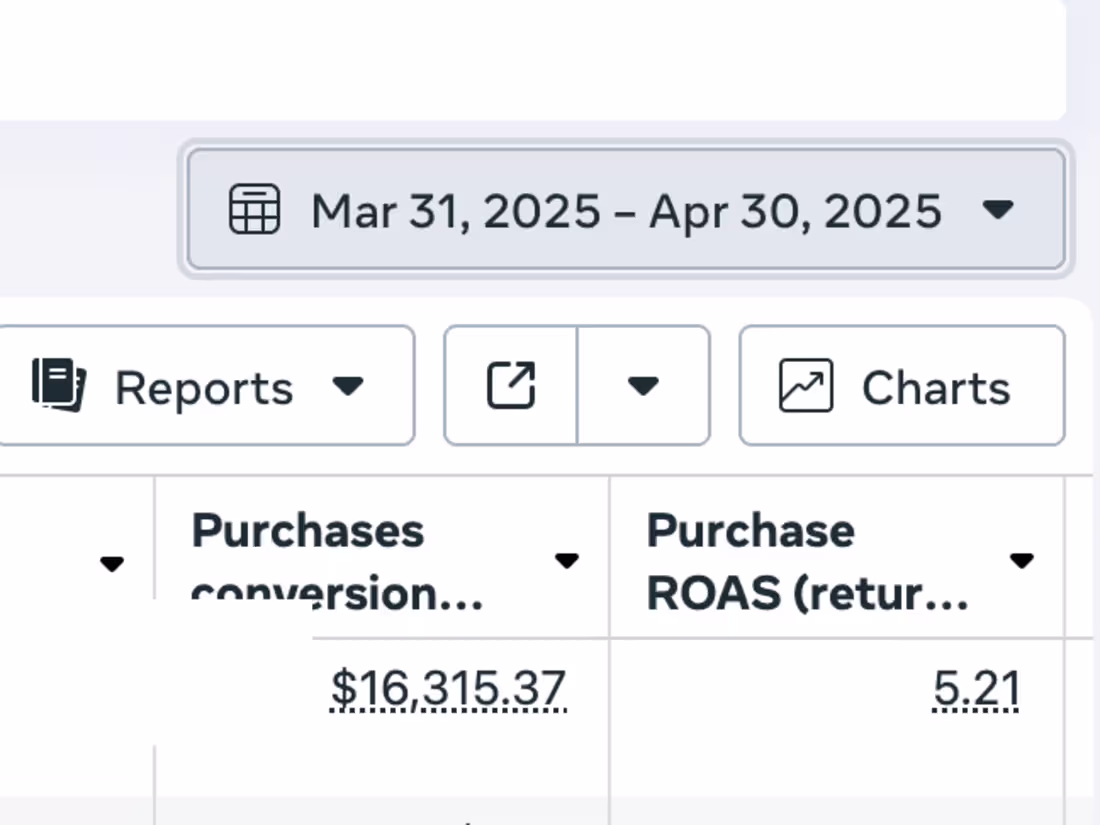Expand the Reports dropdown chevron
1100x825 pixels.
tap(348, 387)
